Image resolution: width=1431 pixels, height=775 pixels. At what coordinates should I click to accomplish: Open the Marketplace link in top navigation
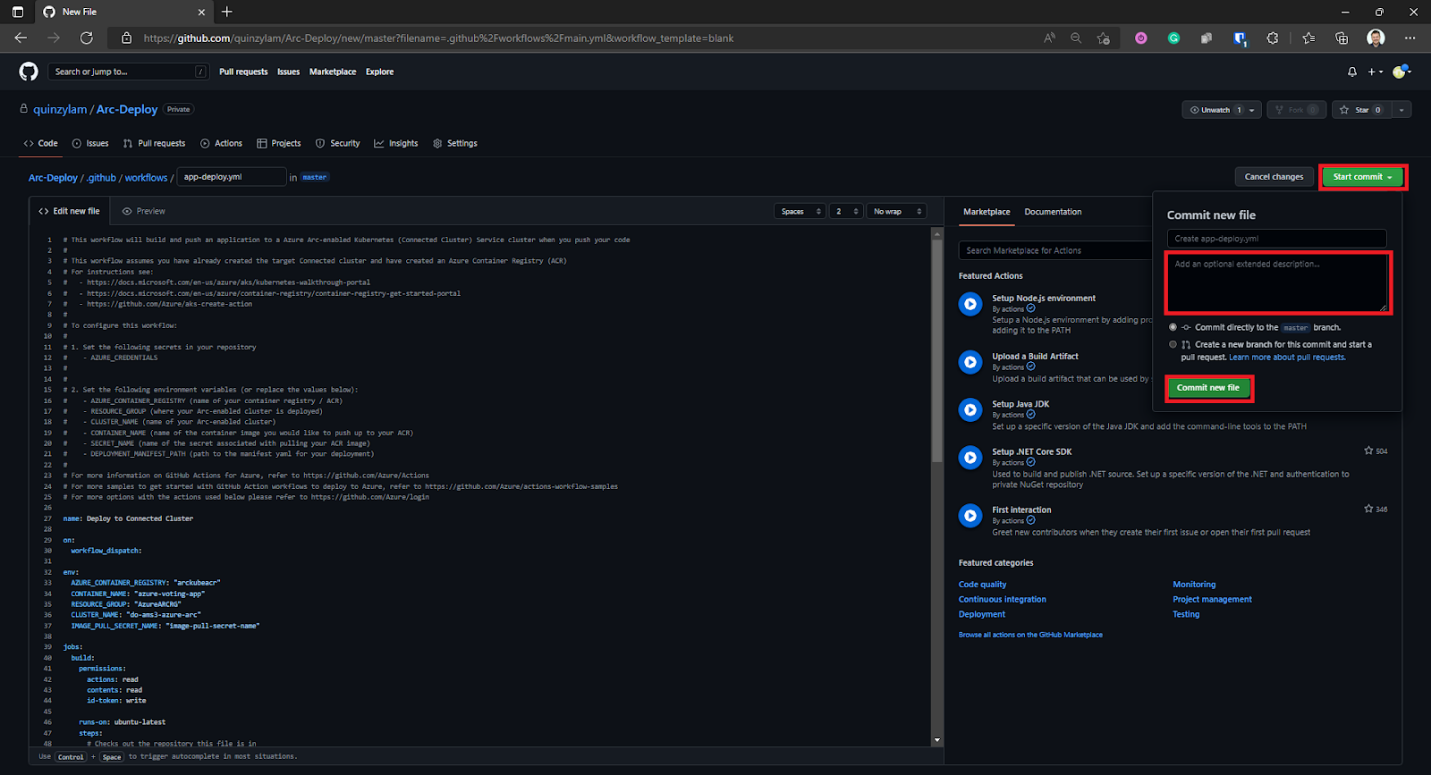(x=332, y=72)
